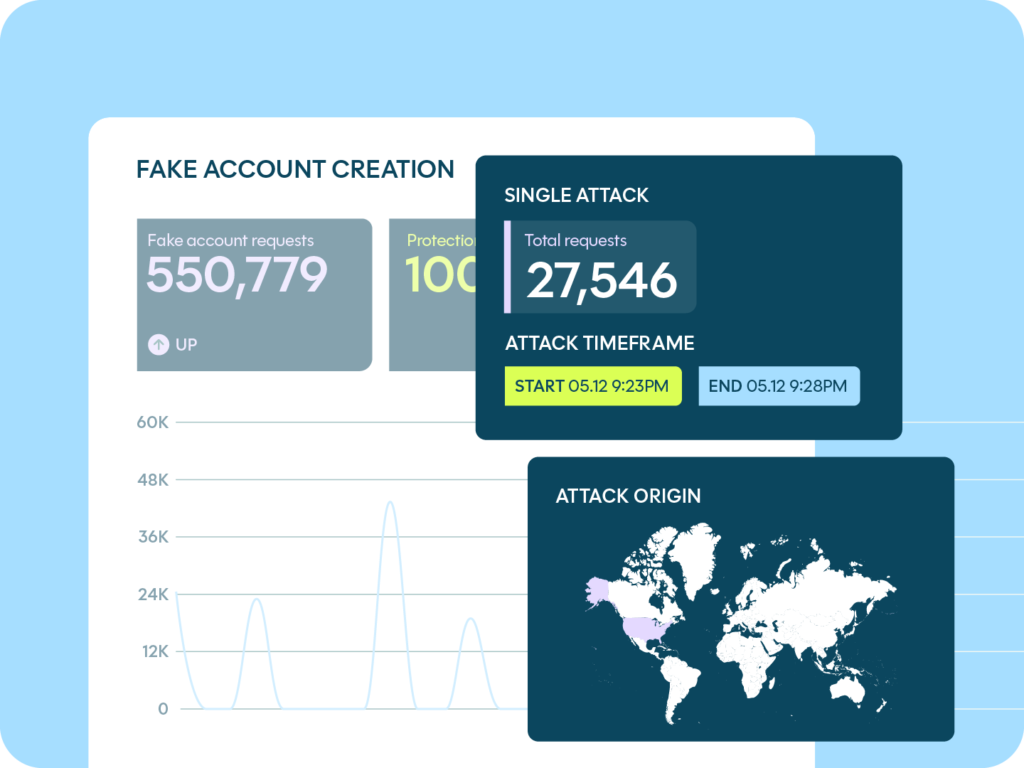Click the UP trend arrow icon

tap(157, 344)
